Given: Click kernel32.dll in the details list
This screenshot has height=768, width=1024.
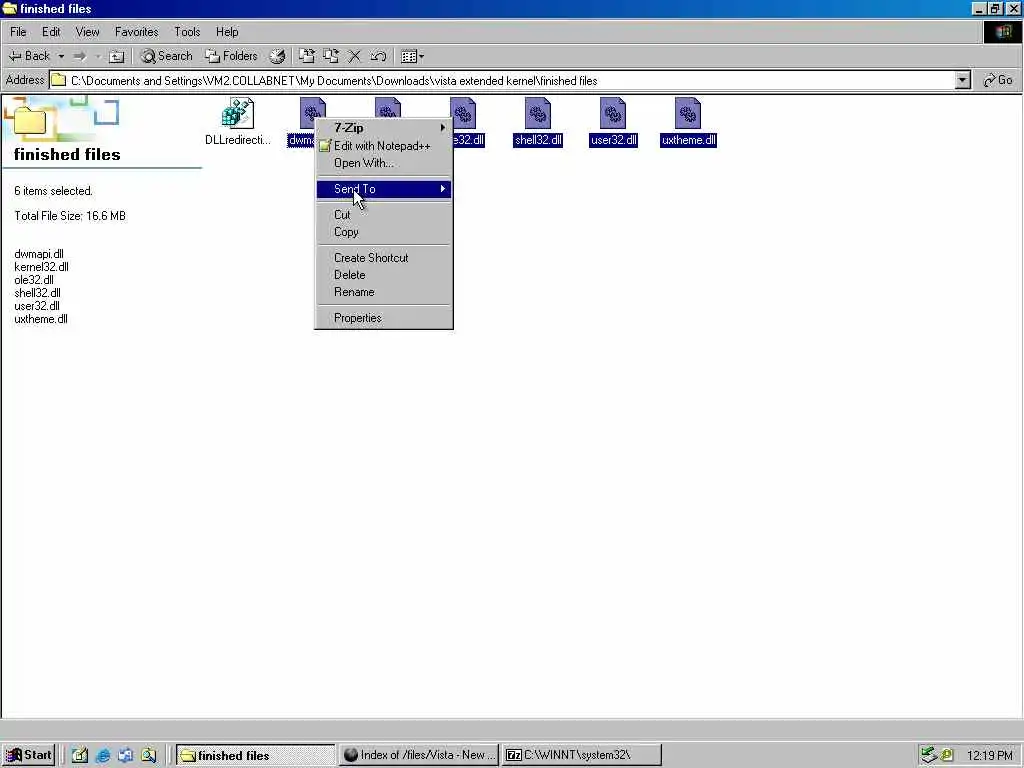Looking at the screenshot, I should click(41, 266).
